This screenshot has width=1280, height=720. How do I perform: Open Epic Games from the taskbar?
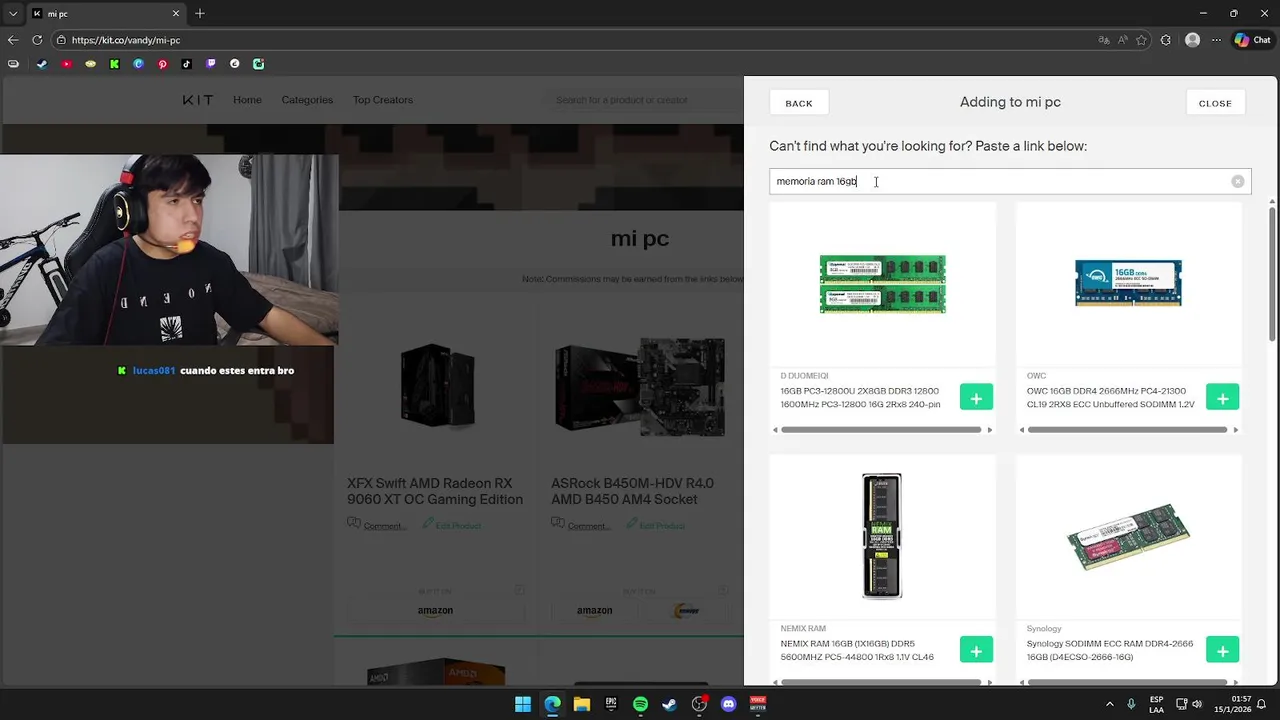(611, 704)
